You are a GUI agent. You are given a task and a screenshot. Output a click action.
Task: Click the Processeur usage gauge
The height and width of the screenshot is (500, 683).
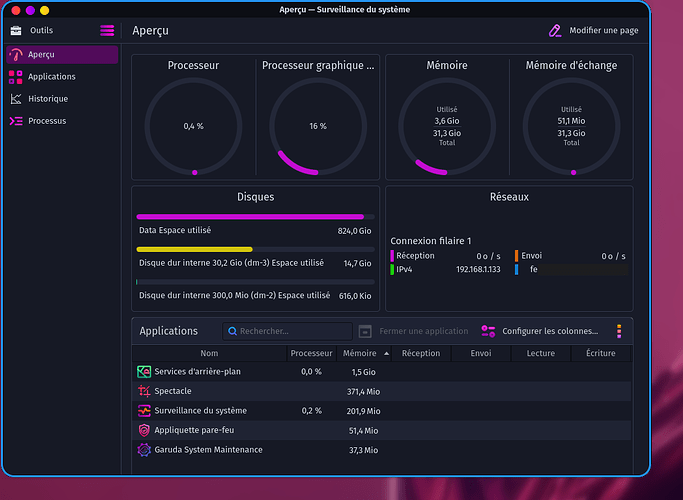[193, 126]
